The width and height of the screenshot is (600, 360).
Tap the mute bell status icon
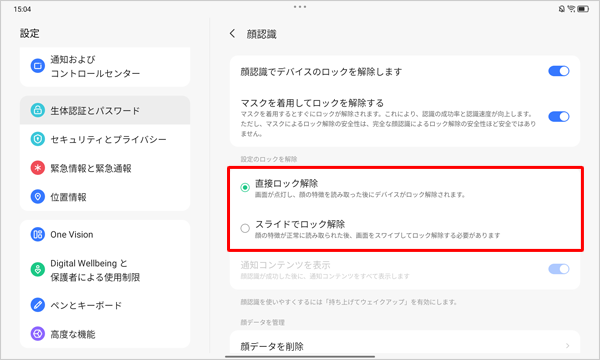tap(561, 9)
